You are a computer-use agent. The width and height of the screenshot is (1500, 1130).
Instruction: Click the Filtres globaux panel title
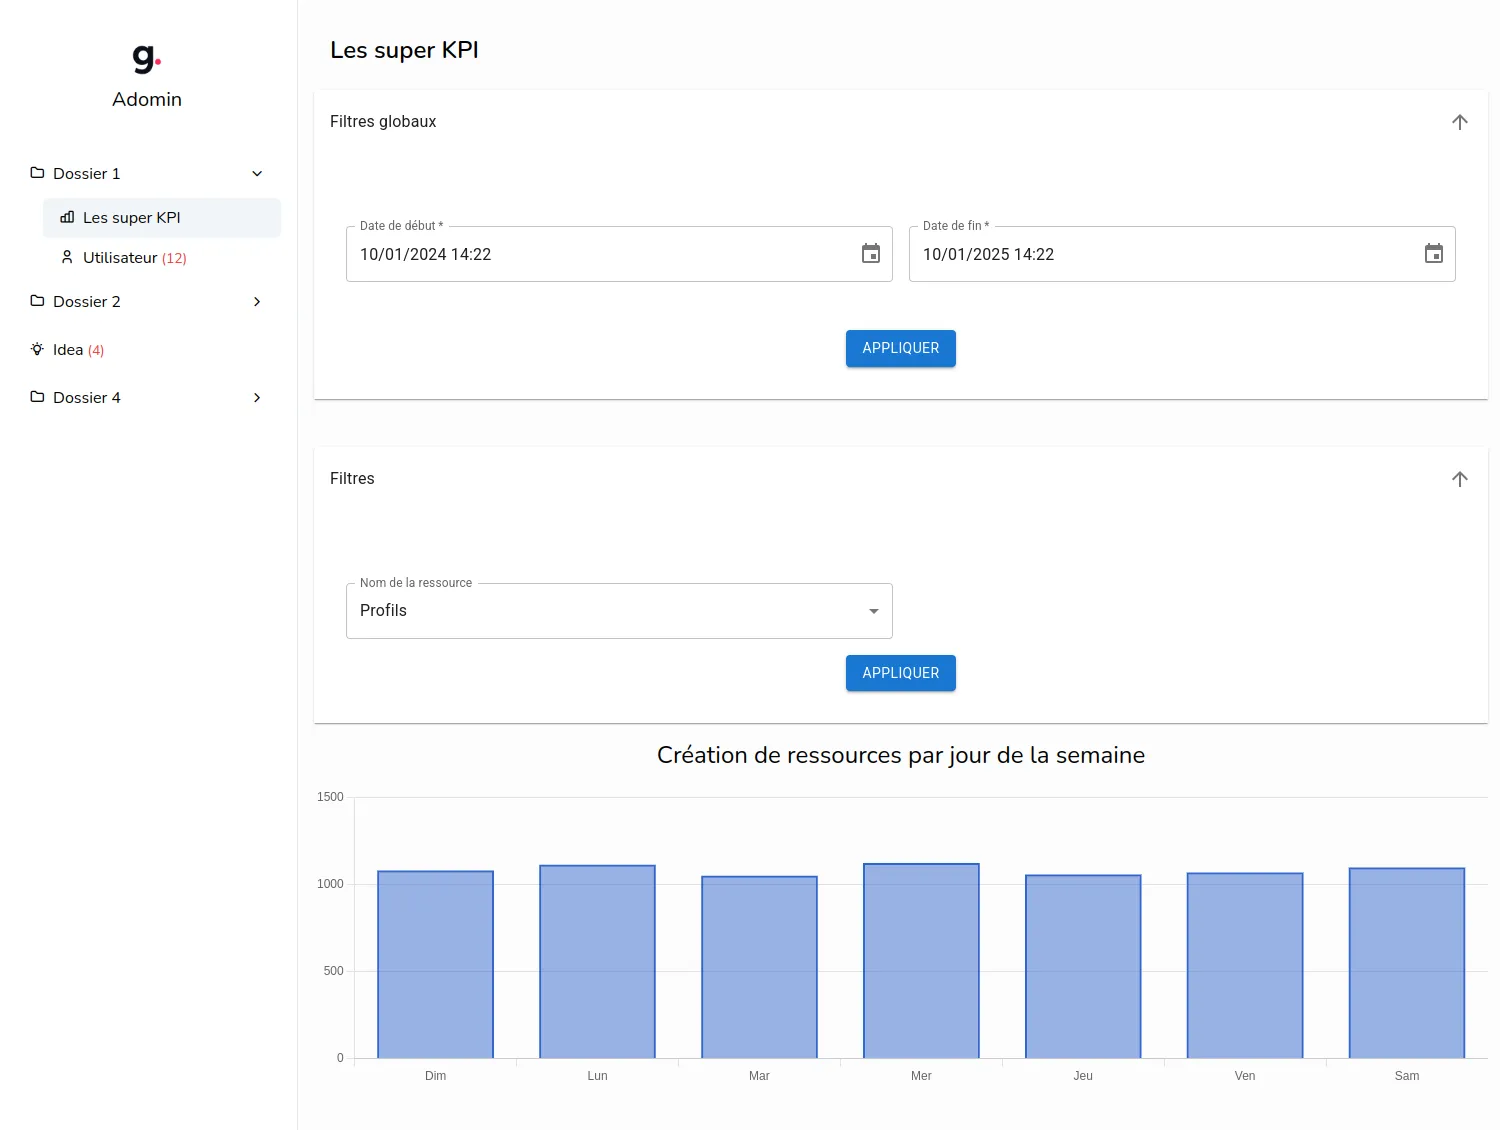point(383,121)
